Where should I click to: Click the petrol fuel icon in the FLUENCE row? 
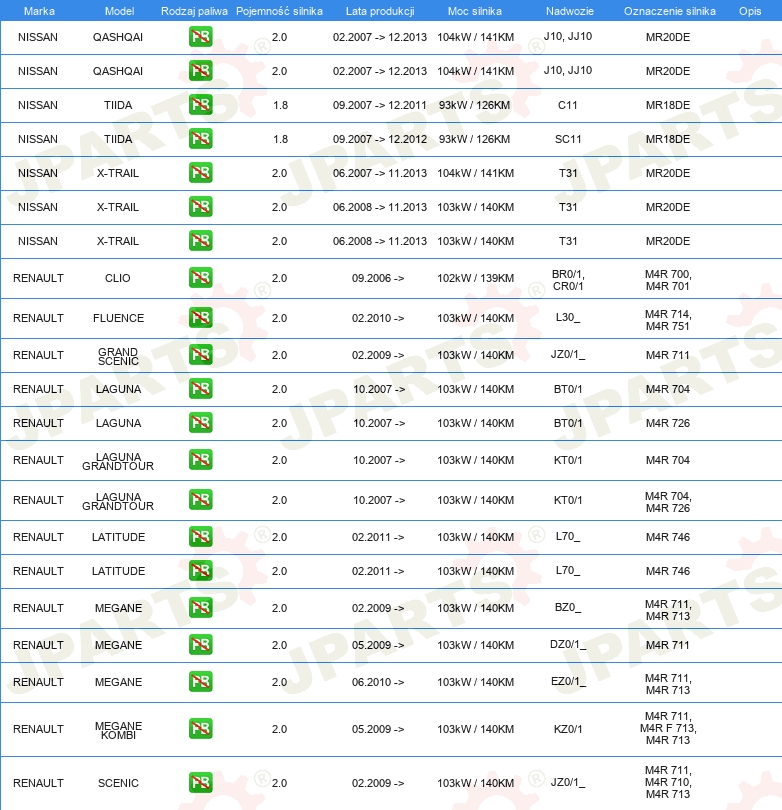pos(200,318)
